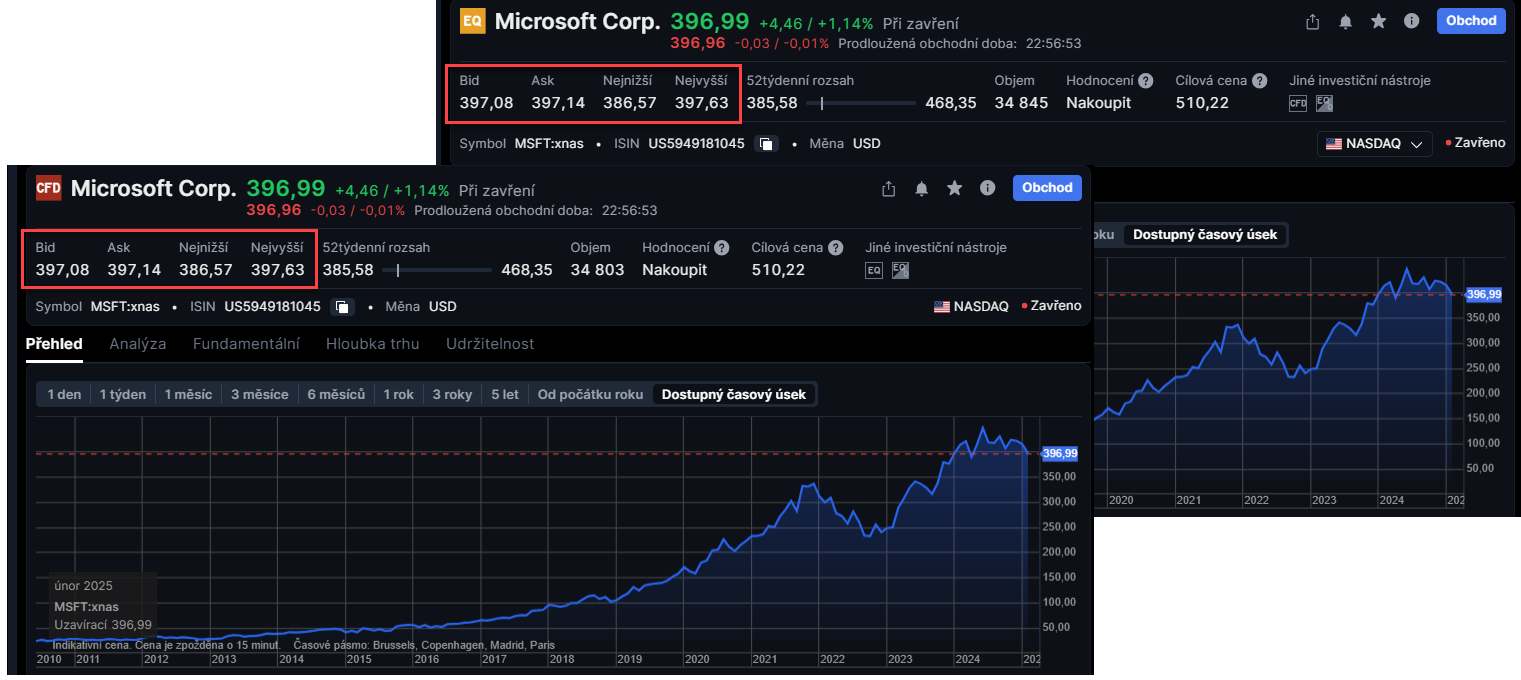Image resolution: width=1521 pixels, height=680 pixels.
Task: Click the US flag beside NASDAQ in CFD window
Action: tap(942, 307)
